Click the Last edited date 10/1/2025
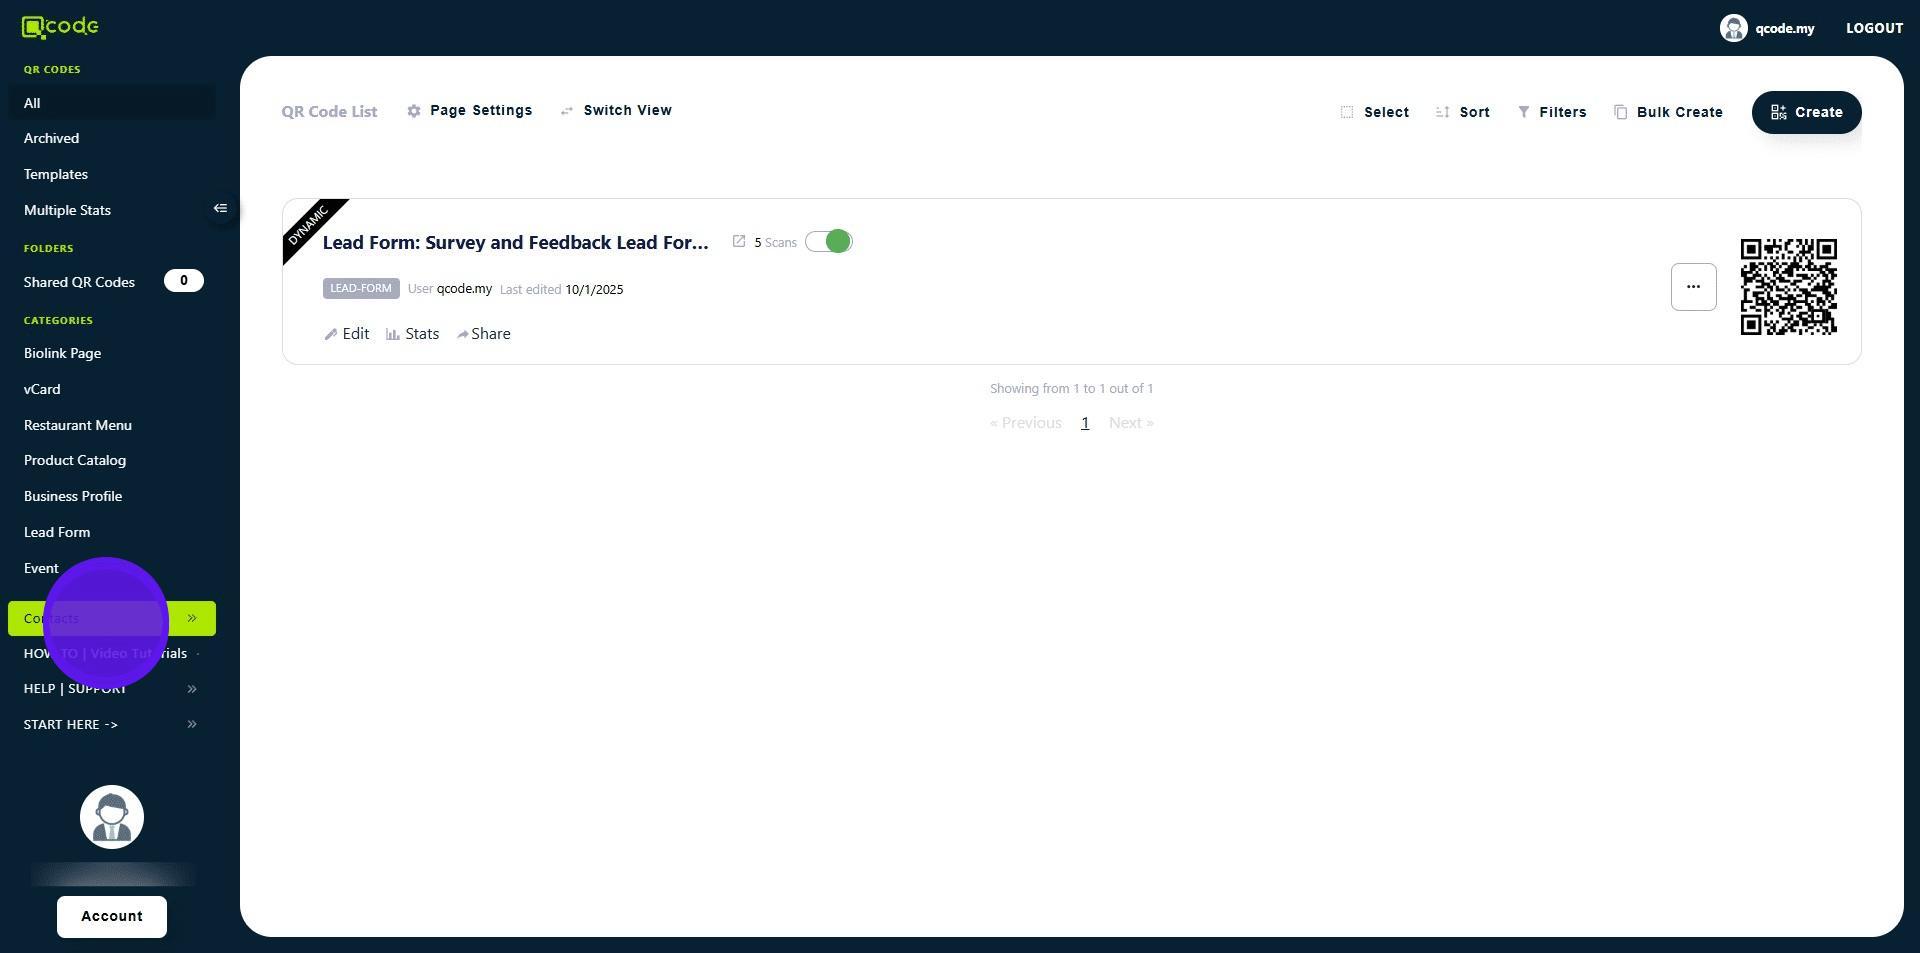The image size is (1920, 953). [594, 289]
